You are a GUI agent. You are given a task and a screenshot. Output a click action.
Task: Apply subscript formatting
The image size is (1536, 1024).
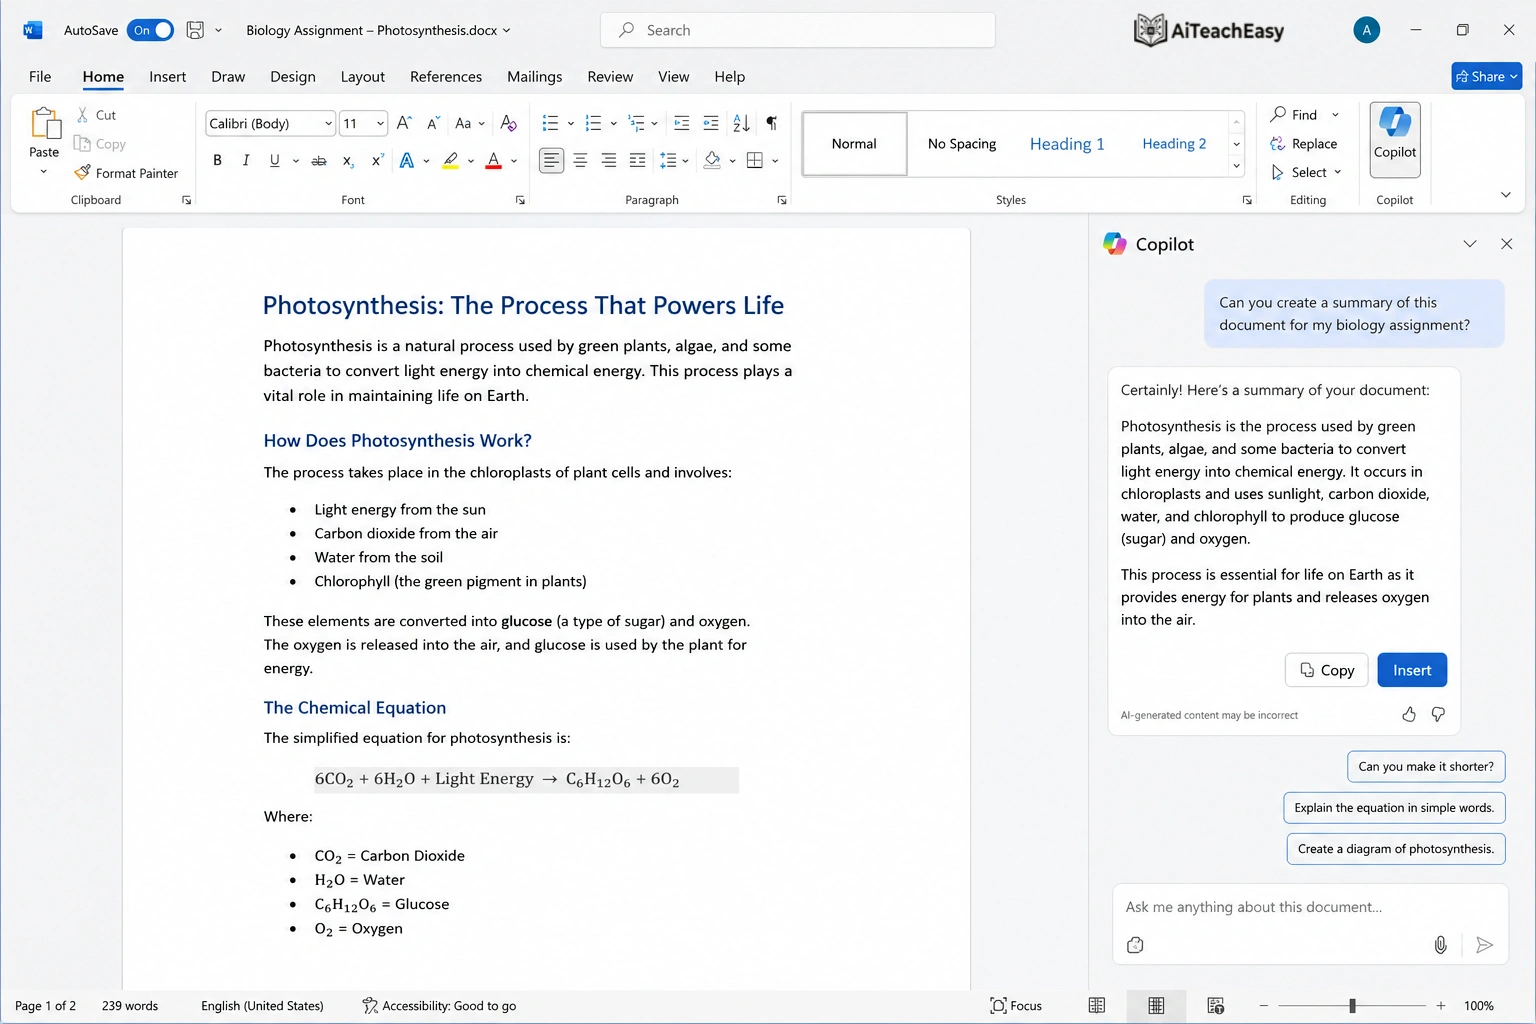pos(348,161)
